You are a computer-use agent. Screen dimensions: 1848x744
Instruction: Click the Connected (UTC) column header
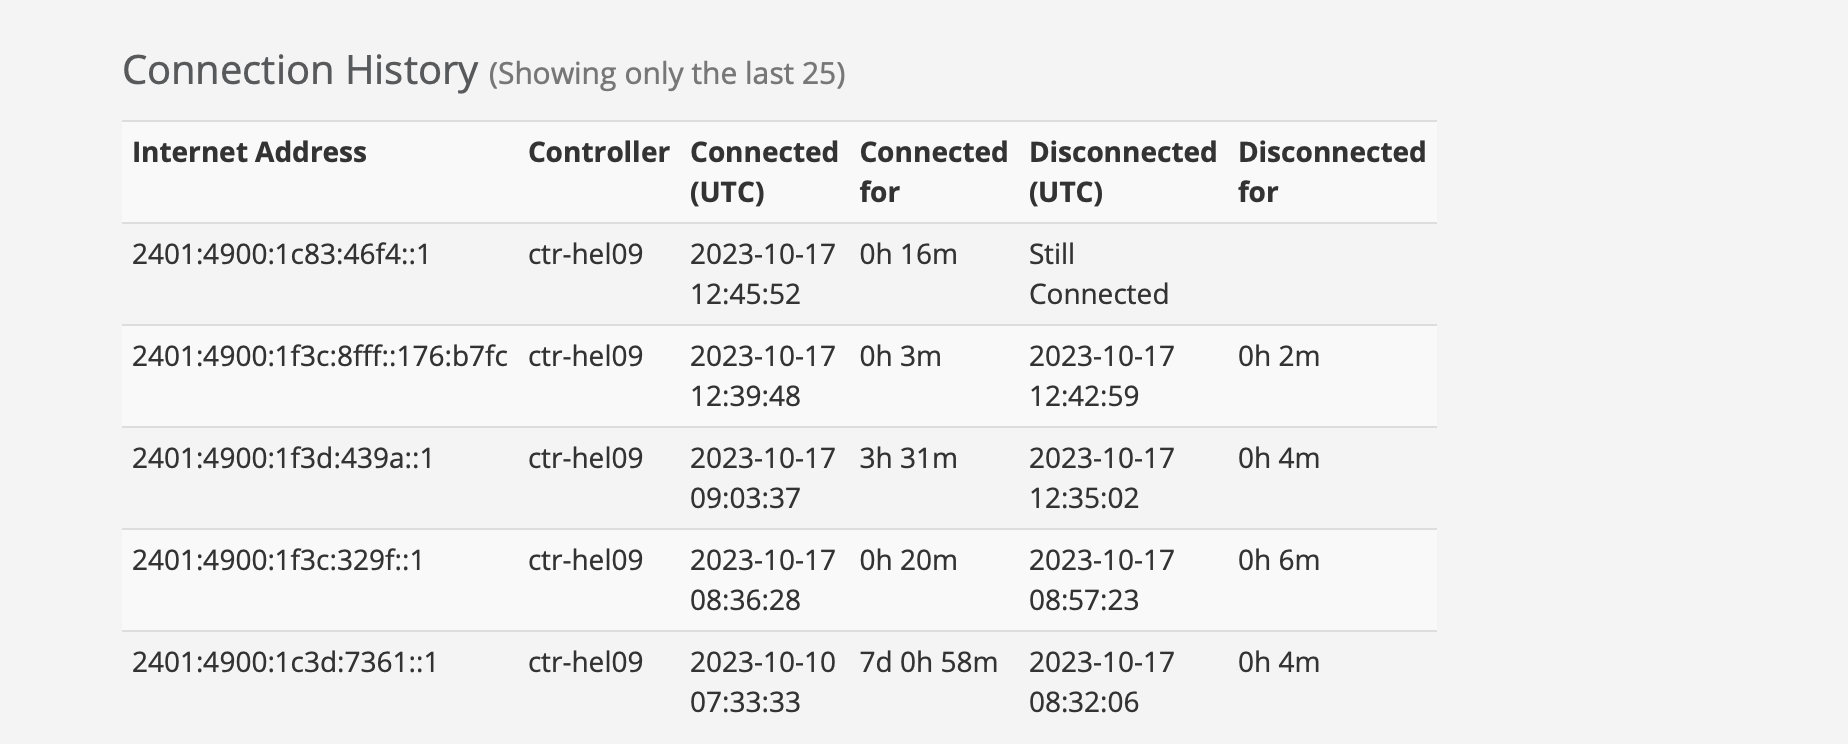763,172
